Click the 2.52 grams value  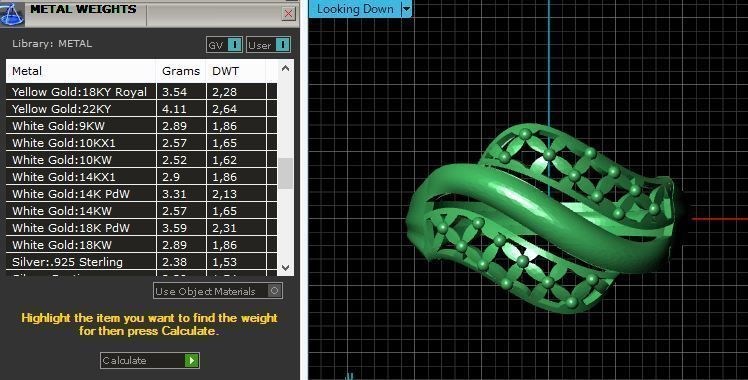click(174, 160)
